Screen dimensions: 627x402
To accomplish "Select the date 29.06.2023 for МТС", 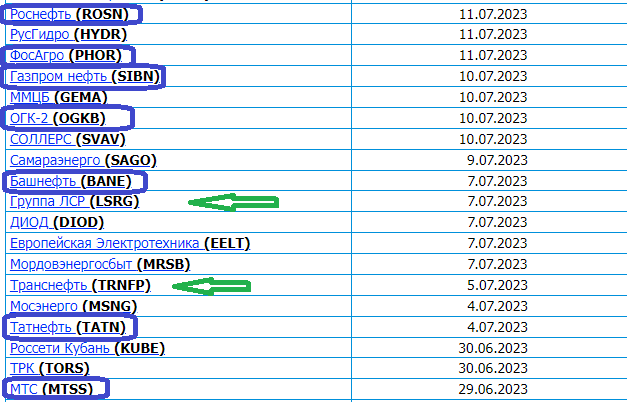I will pos(493,389).
